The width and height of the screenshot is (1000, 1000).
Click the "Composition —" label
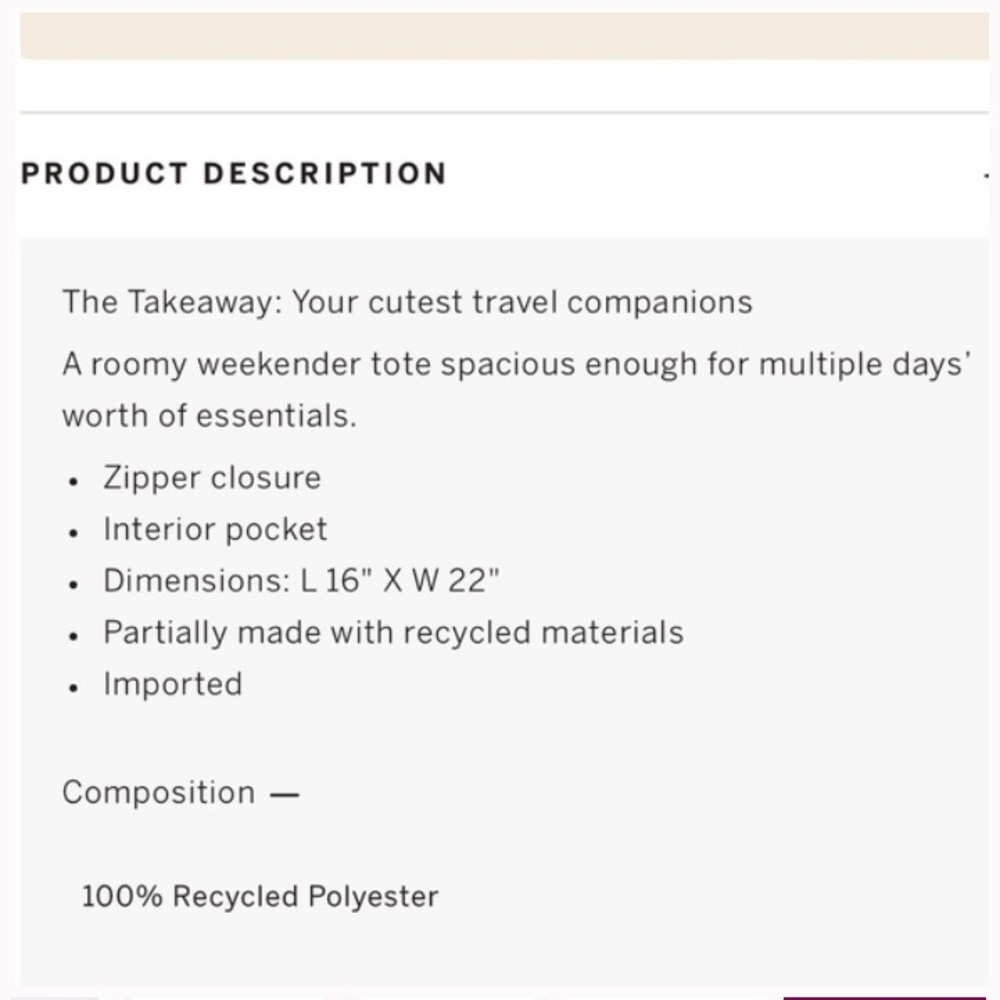[x=181, y=792]
